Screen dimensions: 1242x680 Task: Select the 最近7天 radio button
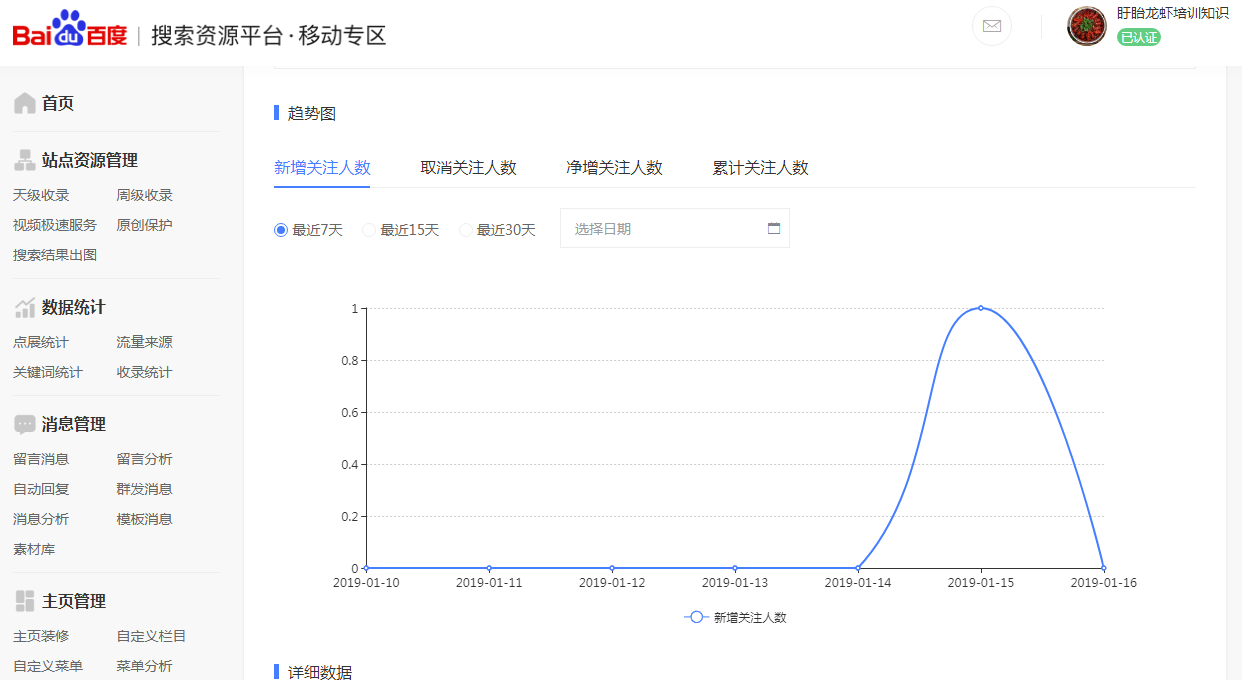pyautogui.click(x=281, y=230)
